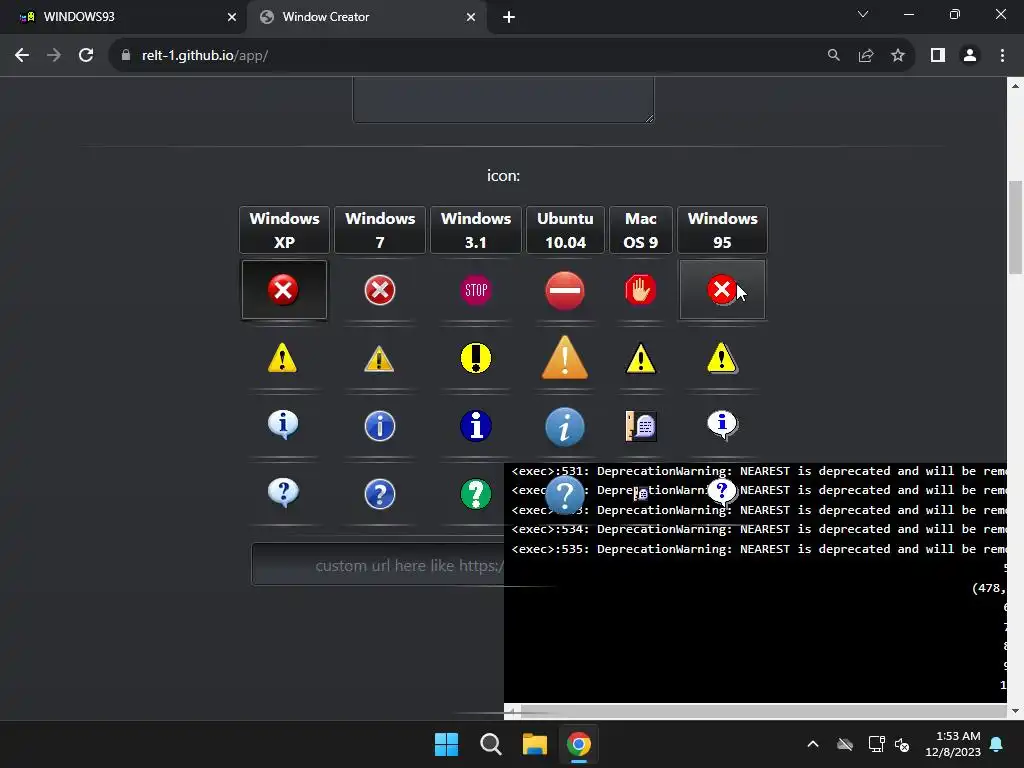Choose the Windows 3.1 green question icon
Screen dimensions: 1024x768
click(x=475, y=494)
